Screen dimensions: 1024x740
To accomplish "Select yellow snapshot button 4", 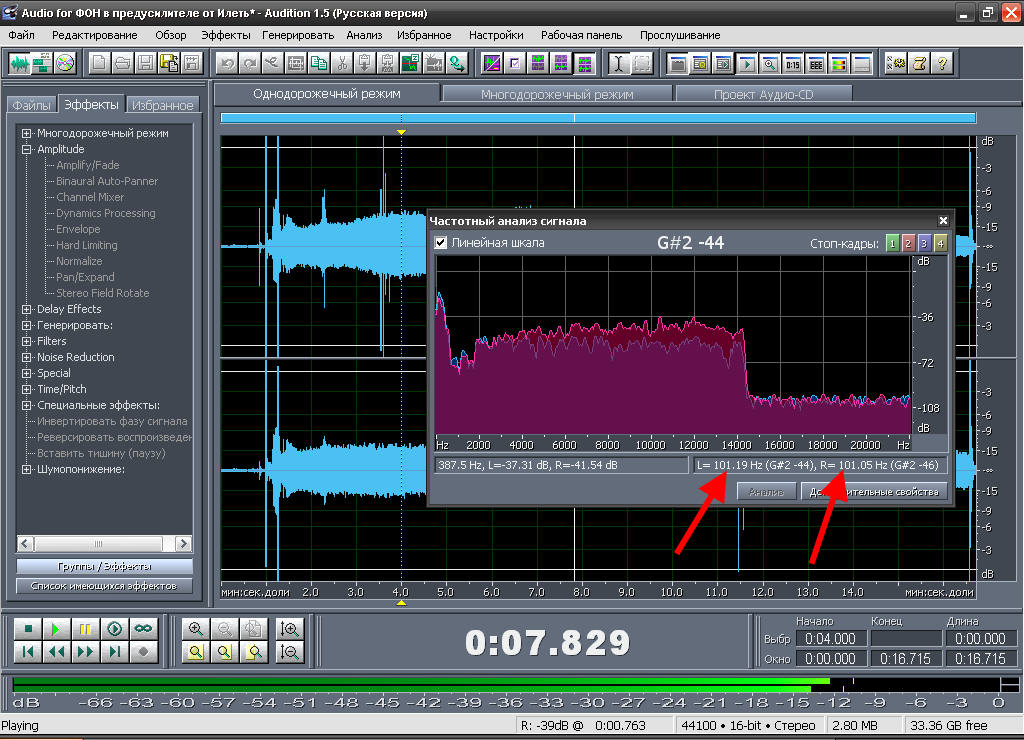I will click(x=939, y=244).
